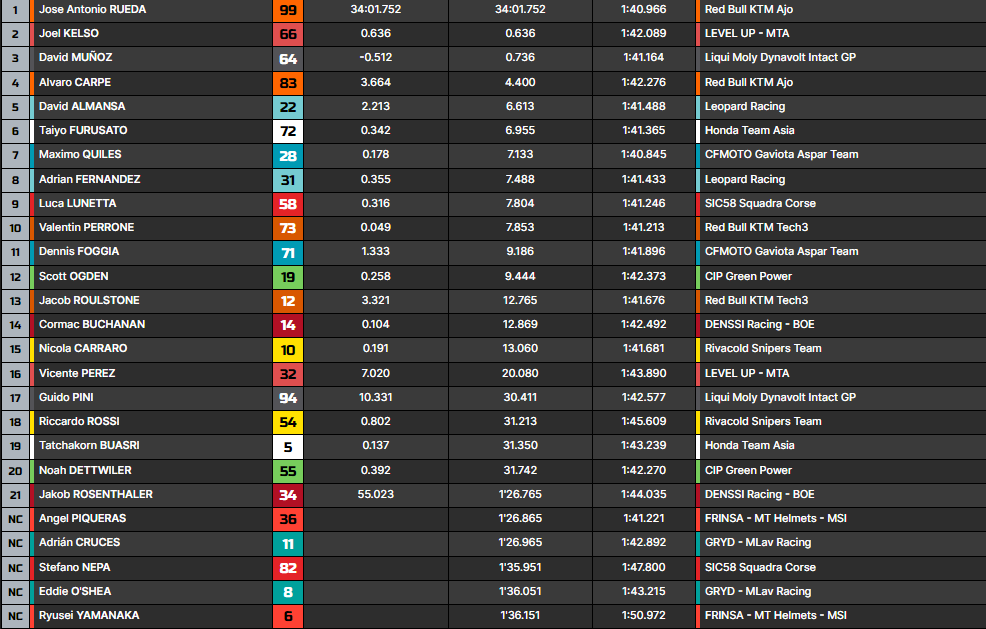Click Ryusei YAMANAKA in the last row
The width and height of the screenshot is (986, 629).
89,616
